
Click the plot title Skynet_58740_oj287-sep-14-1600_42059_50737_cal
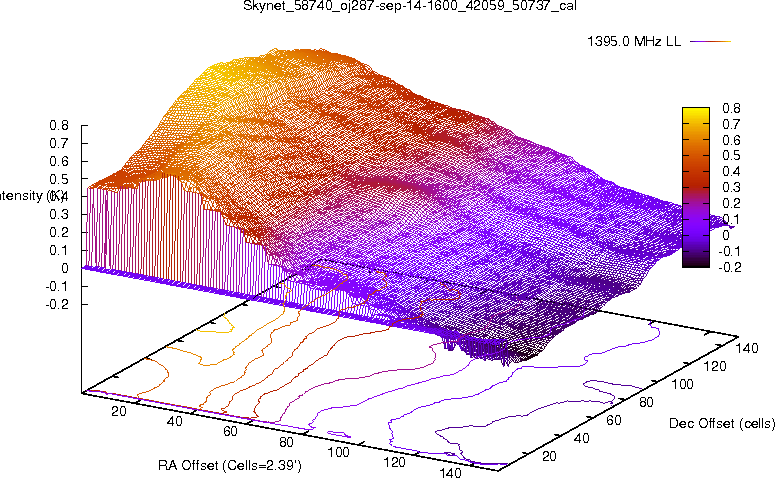click(x=410, y=6)
